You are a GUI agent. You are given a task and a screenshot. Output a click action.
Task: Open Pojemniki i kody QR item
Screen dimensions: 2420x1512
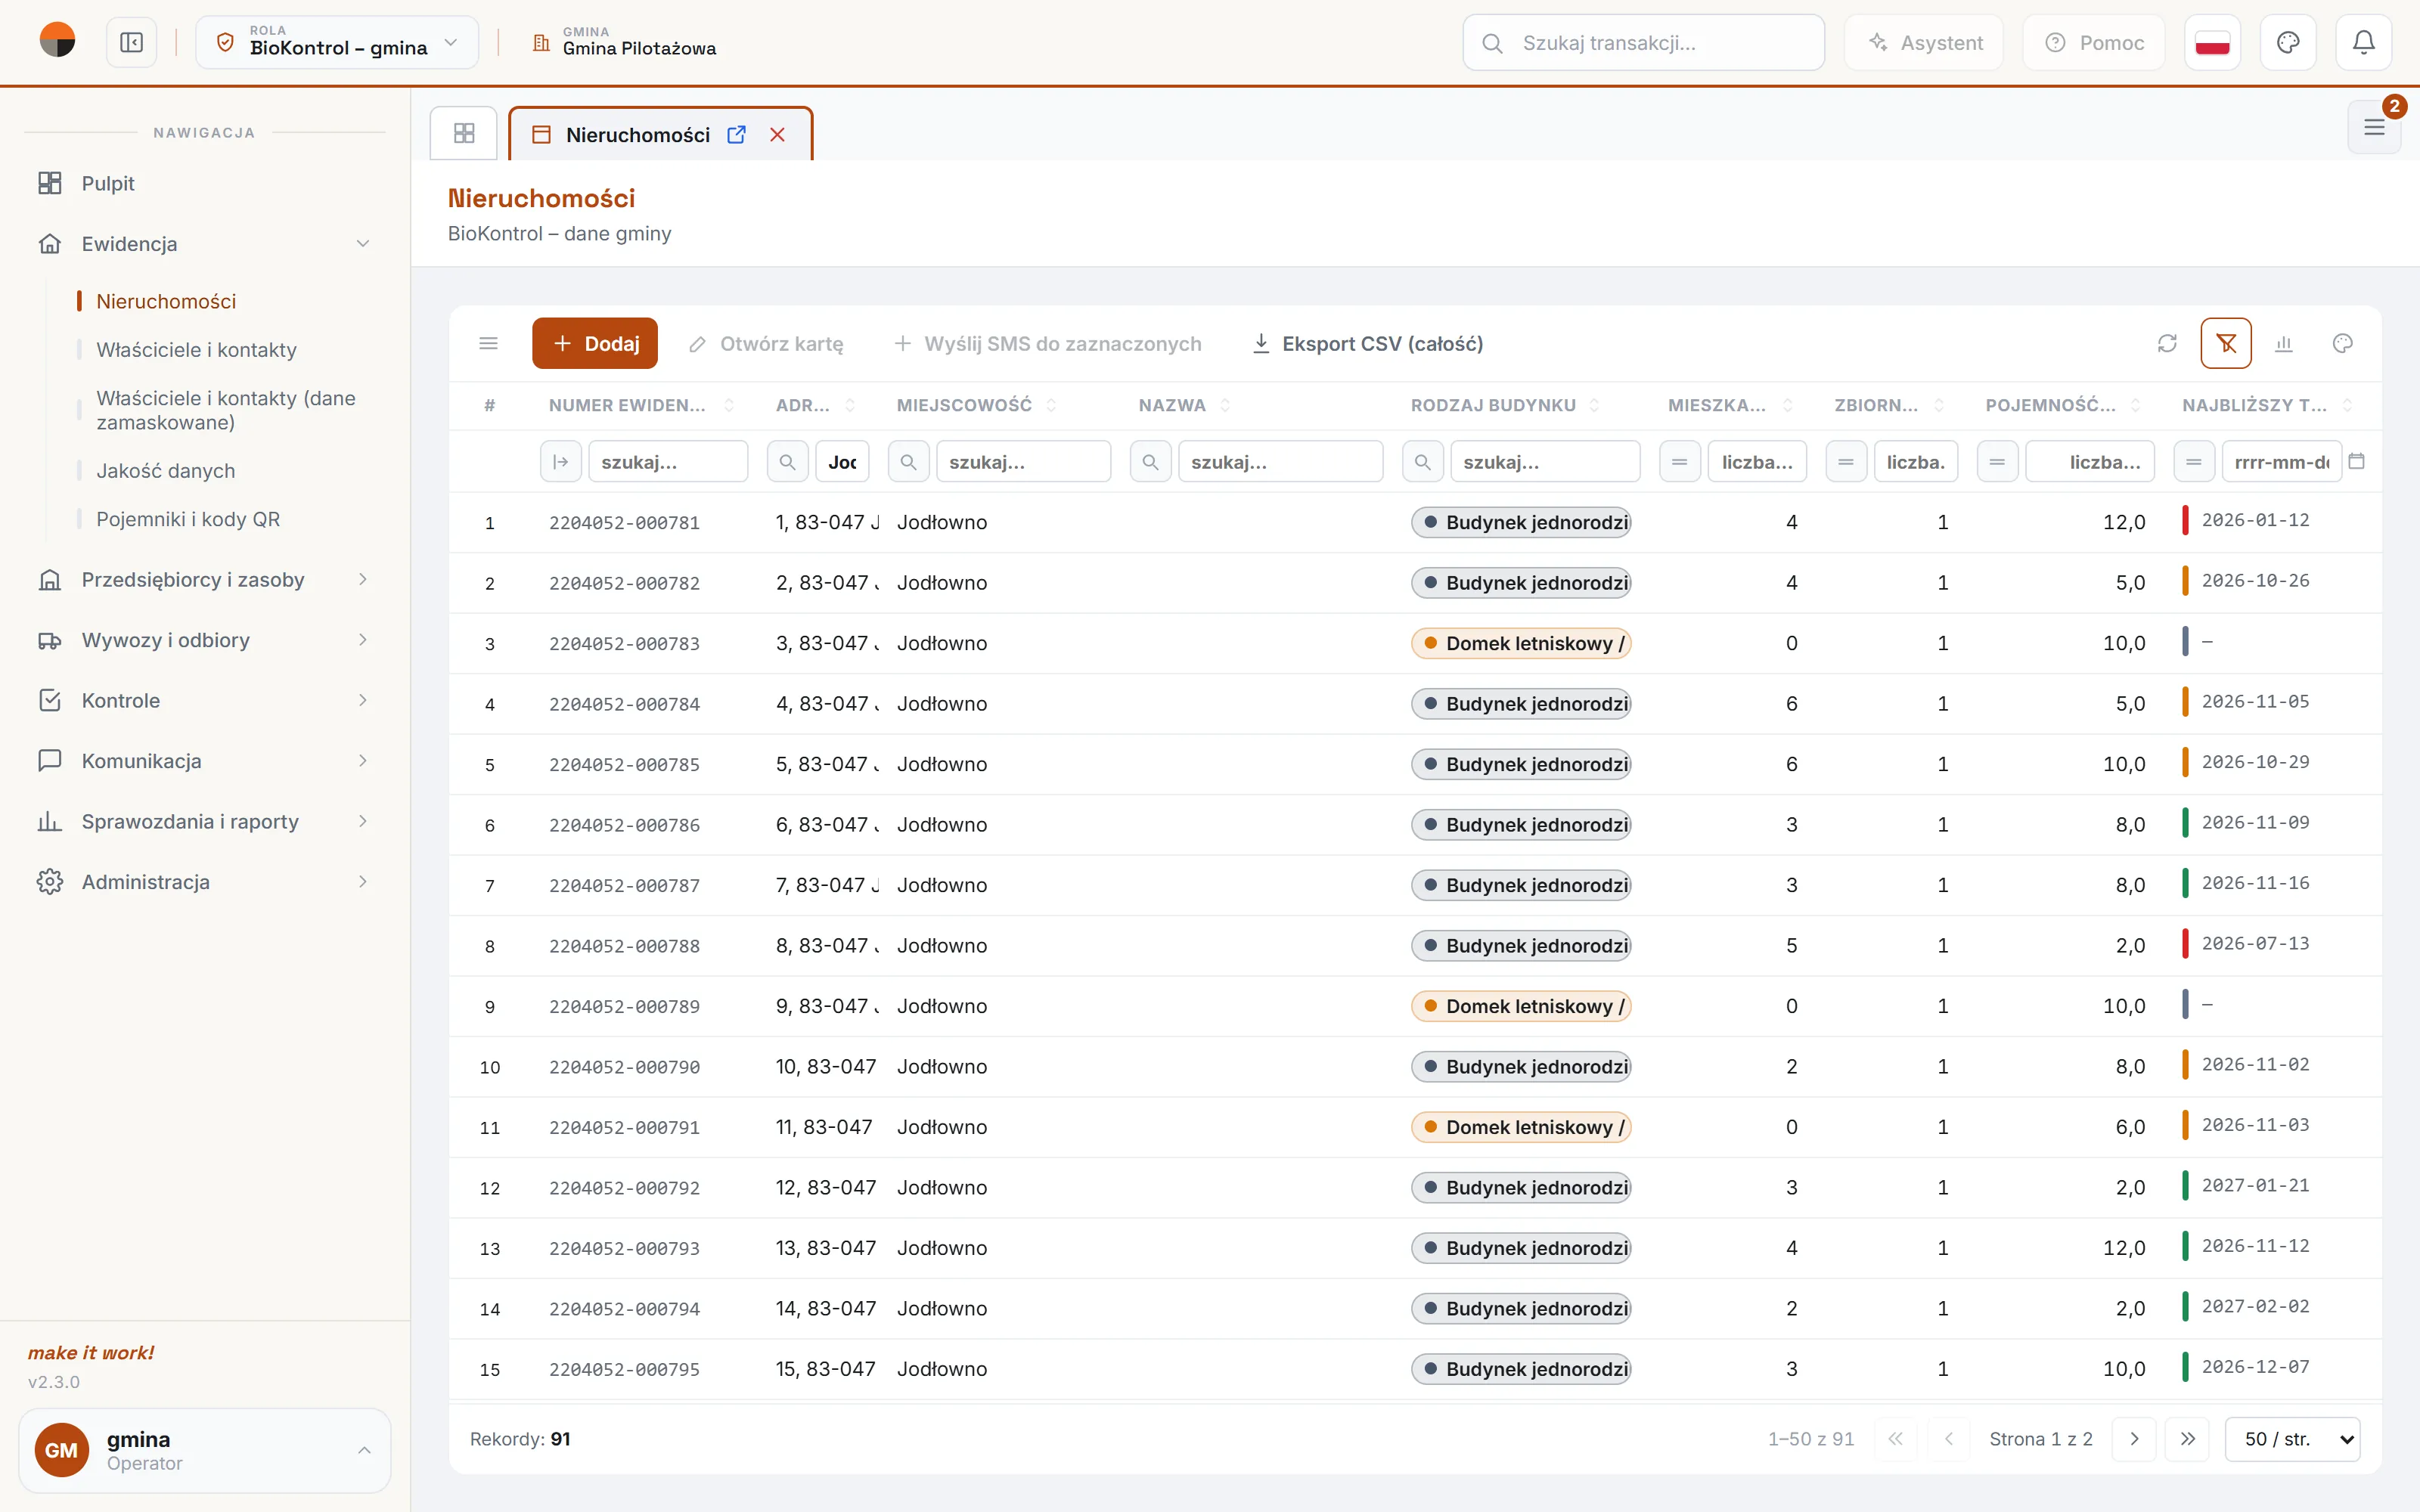point(188,519)
